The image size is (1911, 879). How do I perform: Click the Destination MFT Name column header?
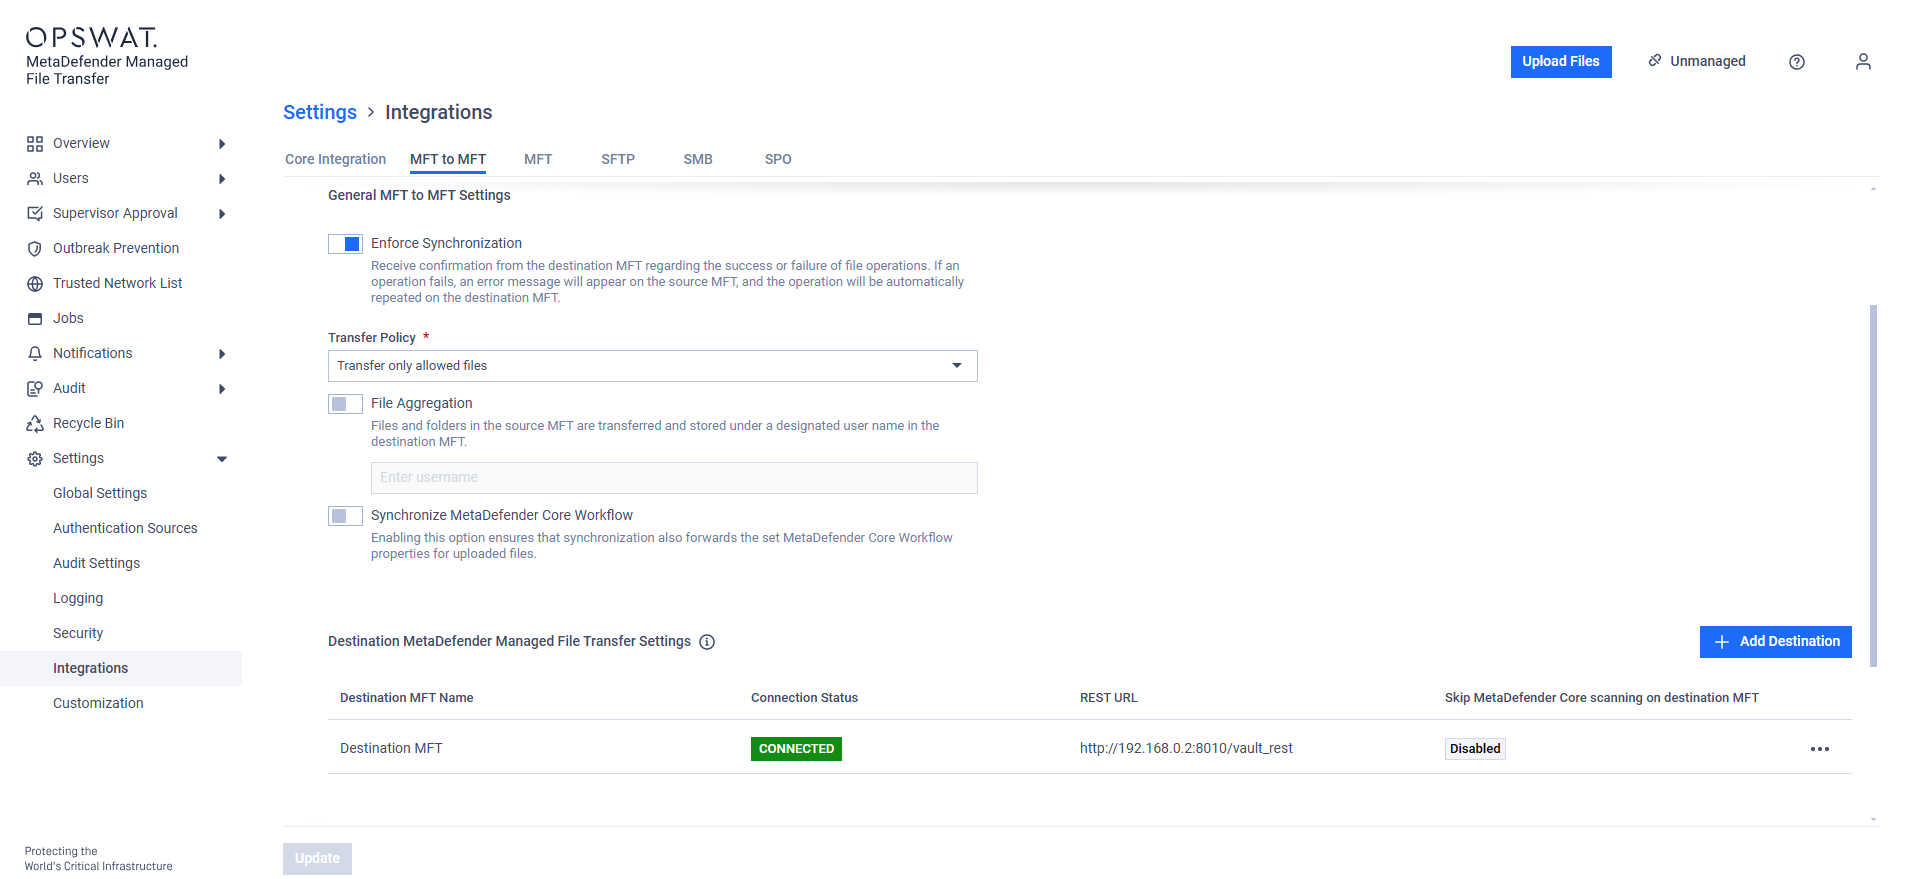(x=407, y=698)
